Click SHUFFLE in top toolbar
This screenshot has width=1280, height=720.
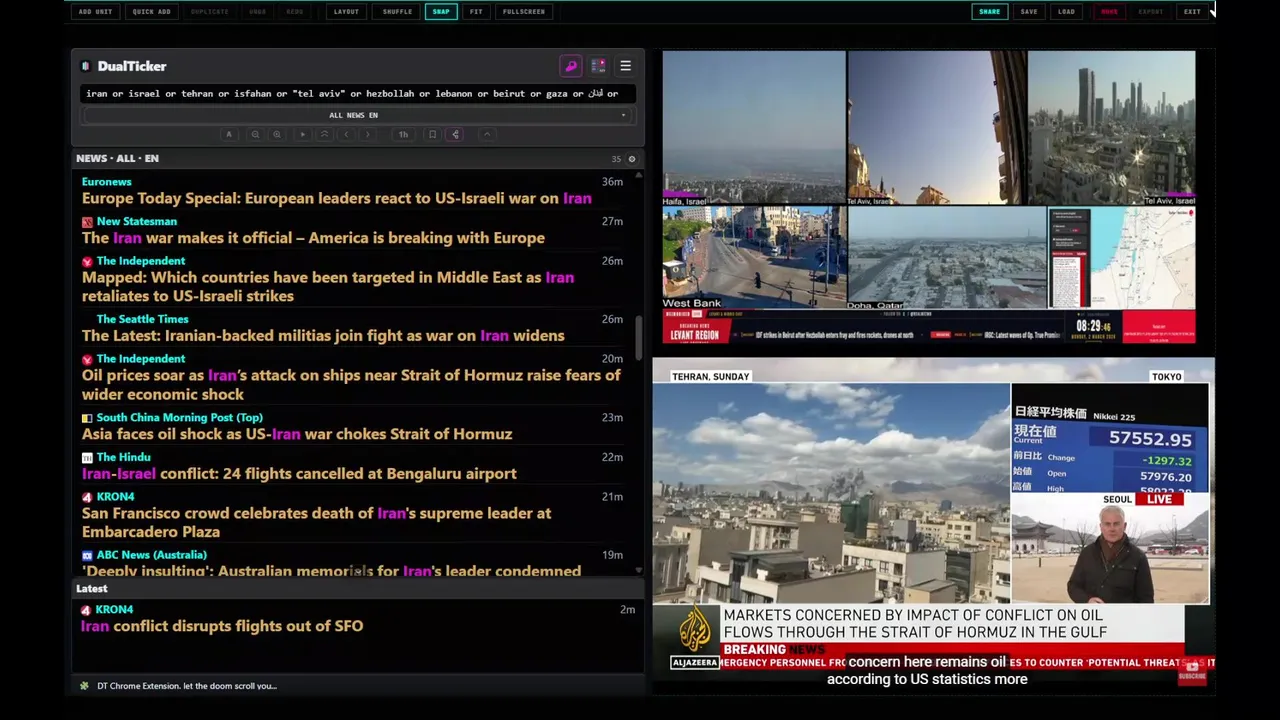(397, 12)
